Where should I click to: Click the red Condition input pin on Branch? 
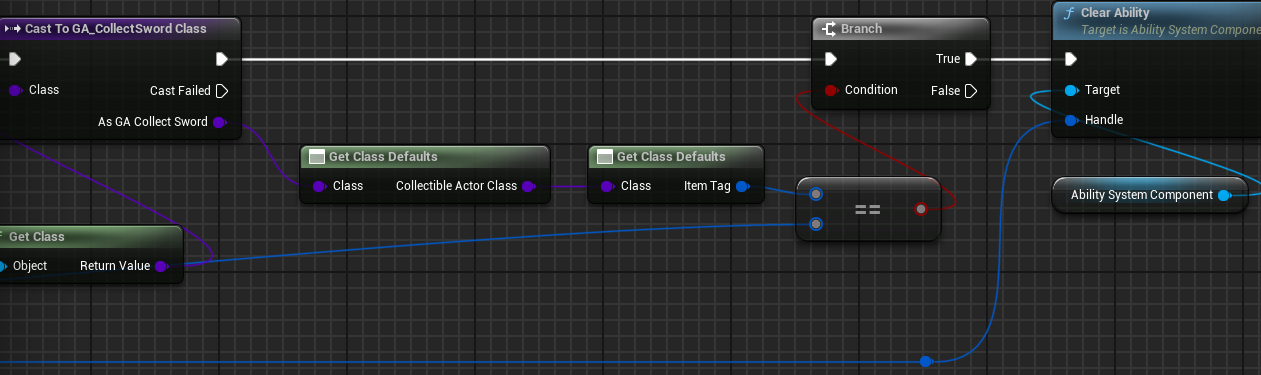coord(831,90)
